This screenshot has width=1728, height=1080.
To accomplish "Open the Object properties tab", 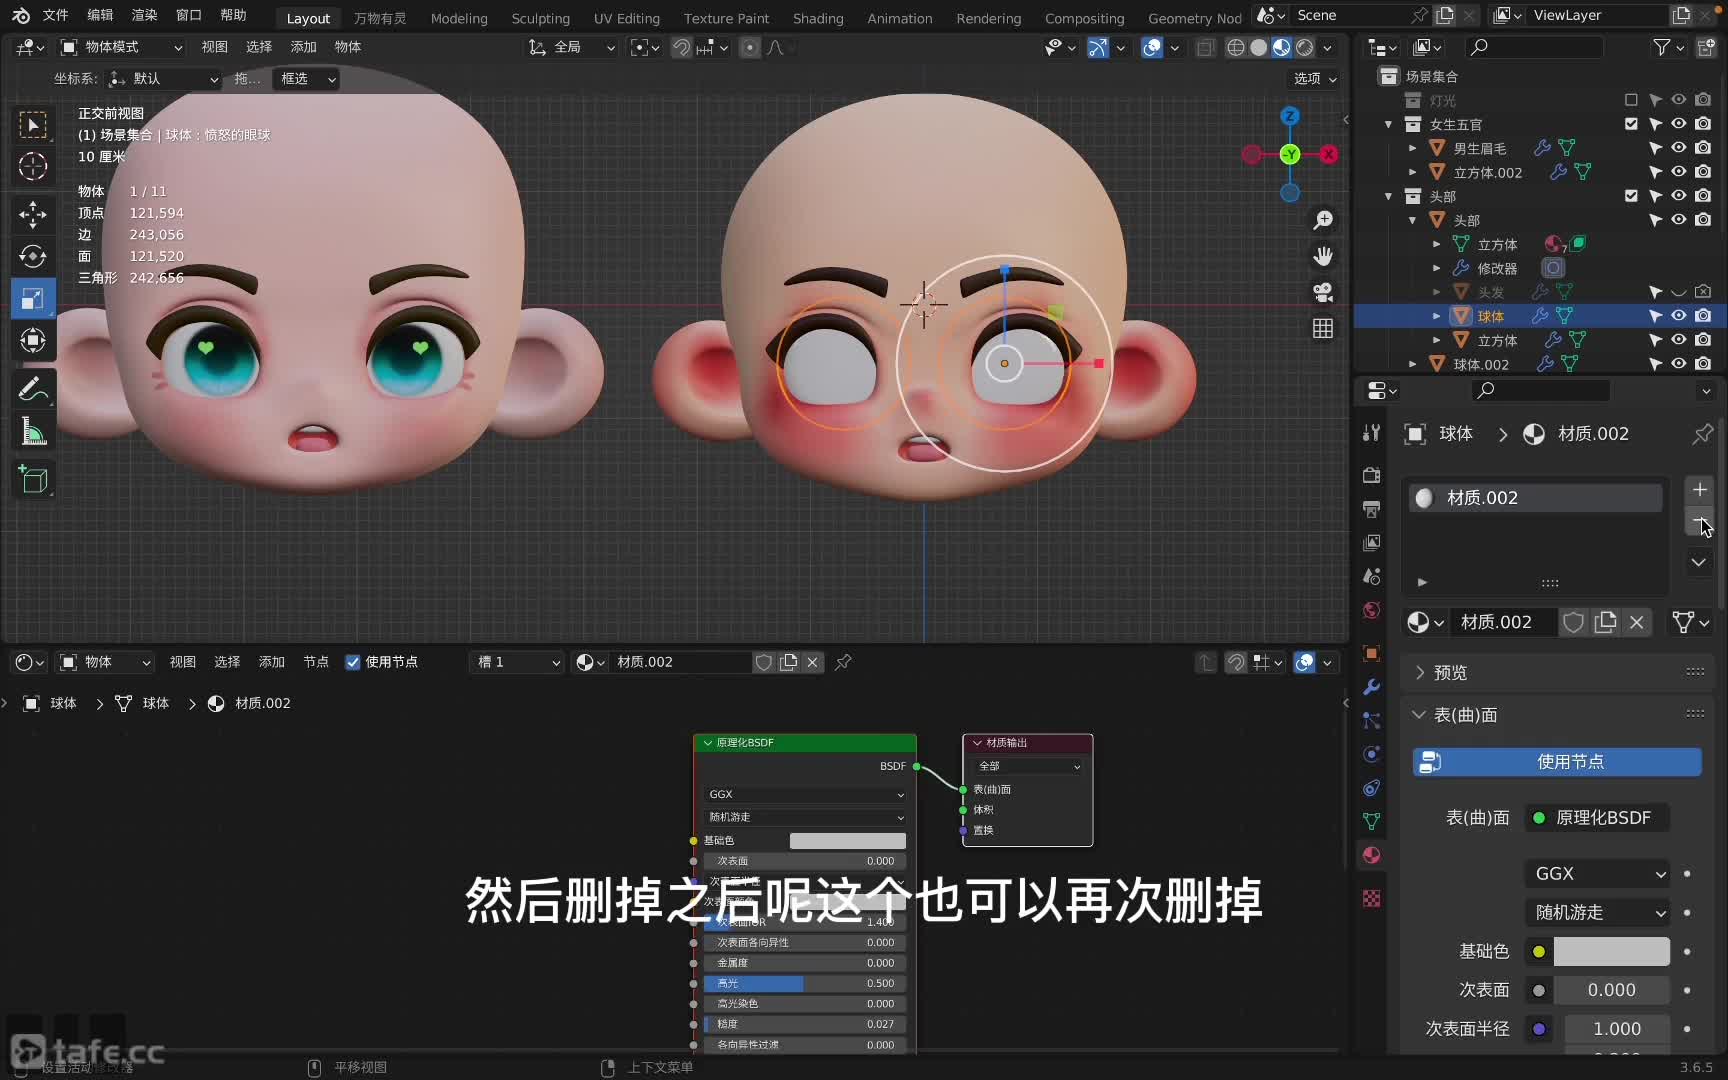I will (1372, 653).
